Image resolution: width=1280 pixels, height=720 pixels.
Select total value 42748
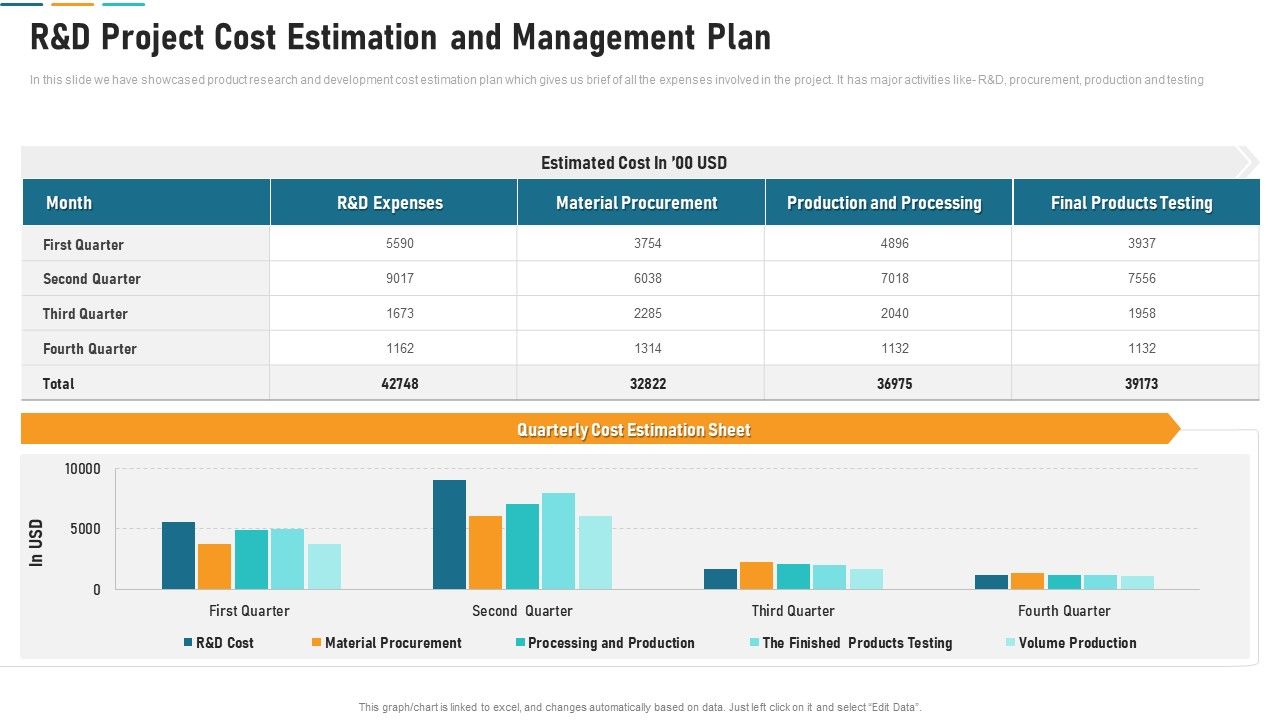(400, 383)
